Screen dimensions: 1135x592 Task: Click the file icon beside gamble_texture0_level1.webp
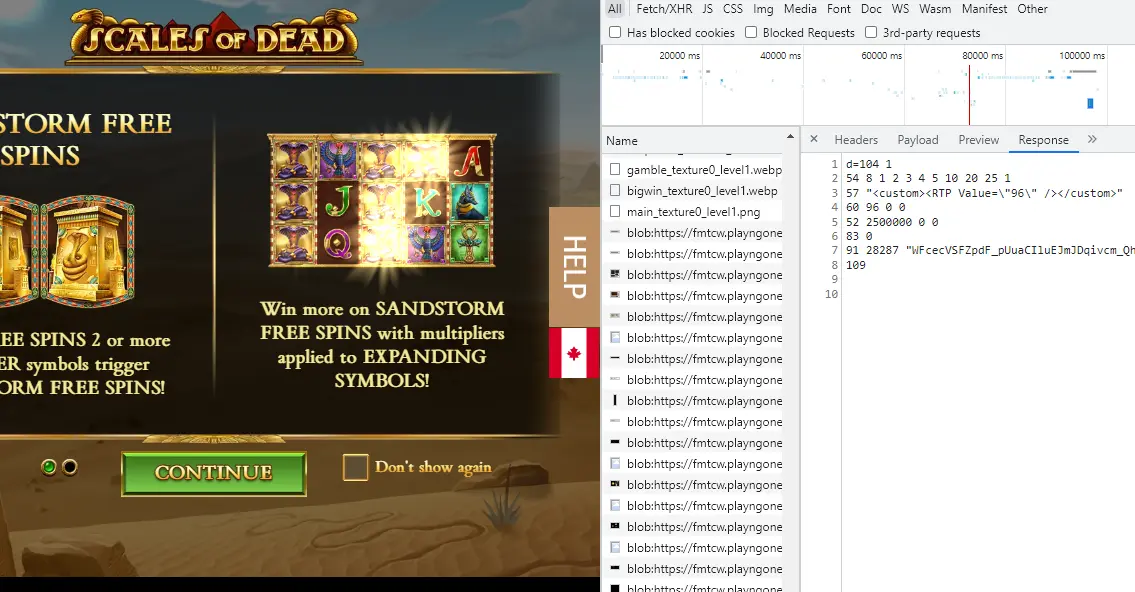pos(615,169)
